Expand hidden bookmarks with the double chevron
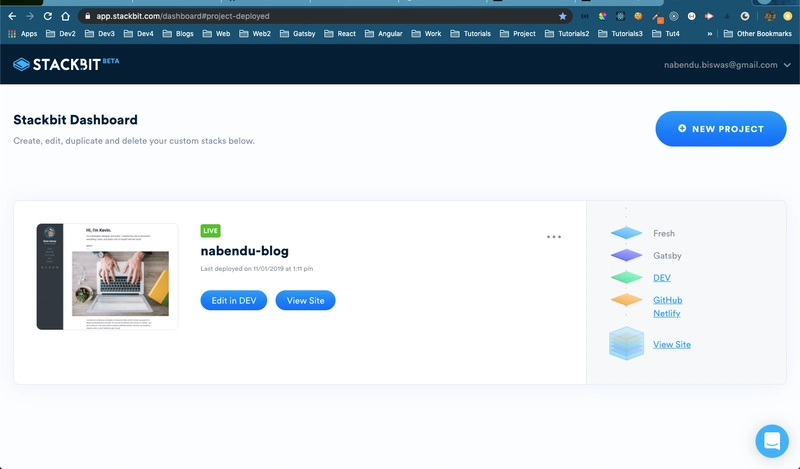This screenshot has width=800, height=469. (x=710, y=34)
